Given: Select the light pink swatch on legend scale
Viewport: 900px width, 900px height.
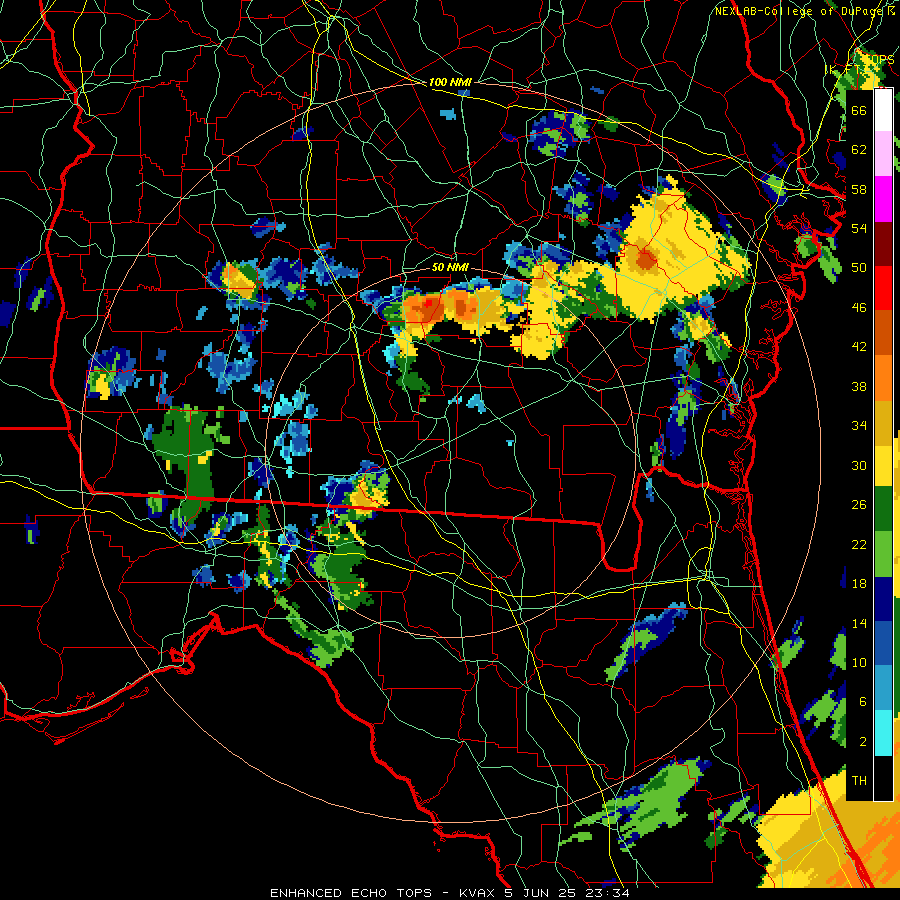Looking at the screenshot, I should coord(883,153).
